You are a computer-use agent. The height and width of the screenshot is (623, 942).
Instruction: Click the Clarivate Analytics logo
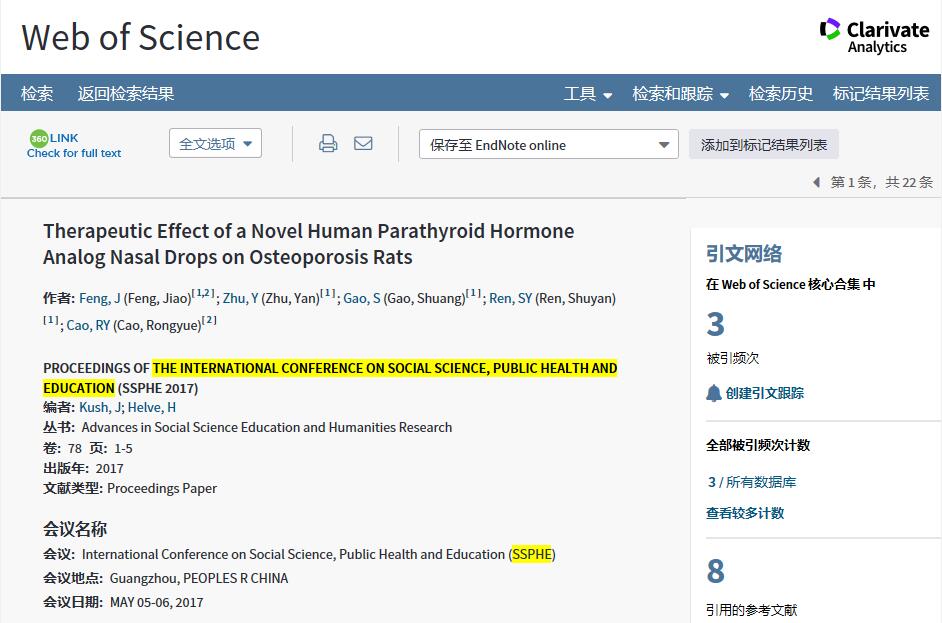pyautogui.click(x=874, y=36)
